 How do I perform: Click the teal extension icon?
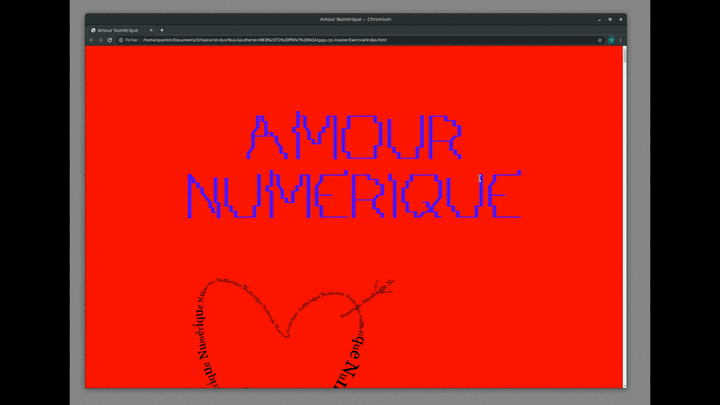point(610,40)
